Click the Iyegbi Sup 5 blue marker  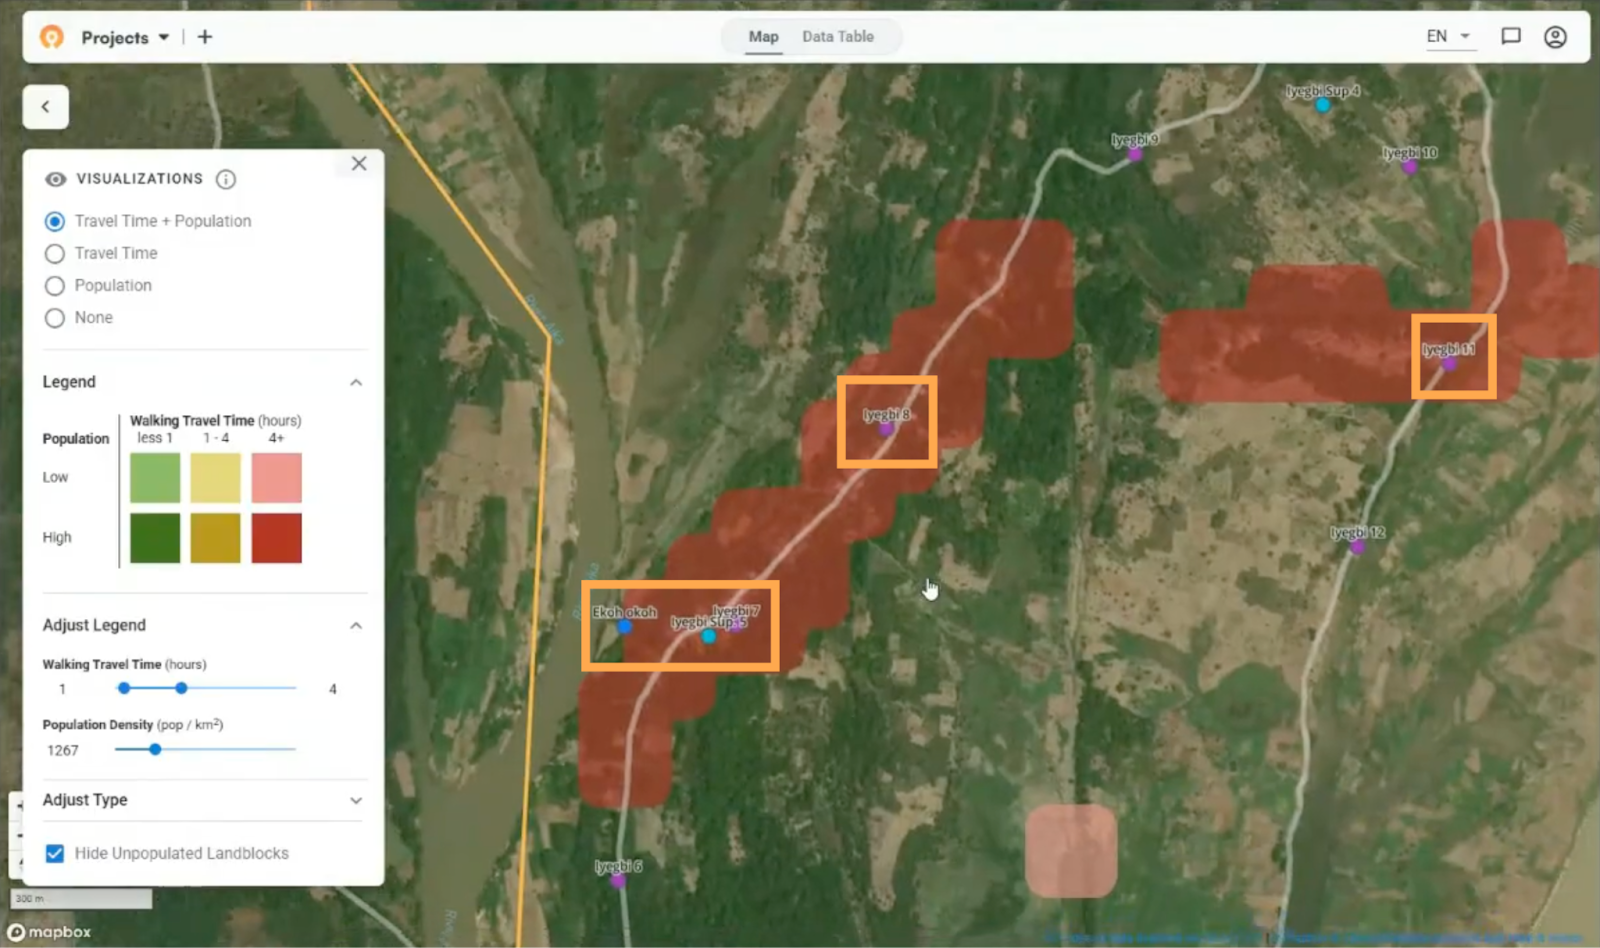[708, 636]
